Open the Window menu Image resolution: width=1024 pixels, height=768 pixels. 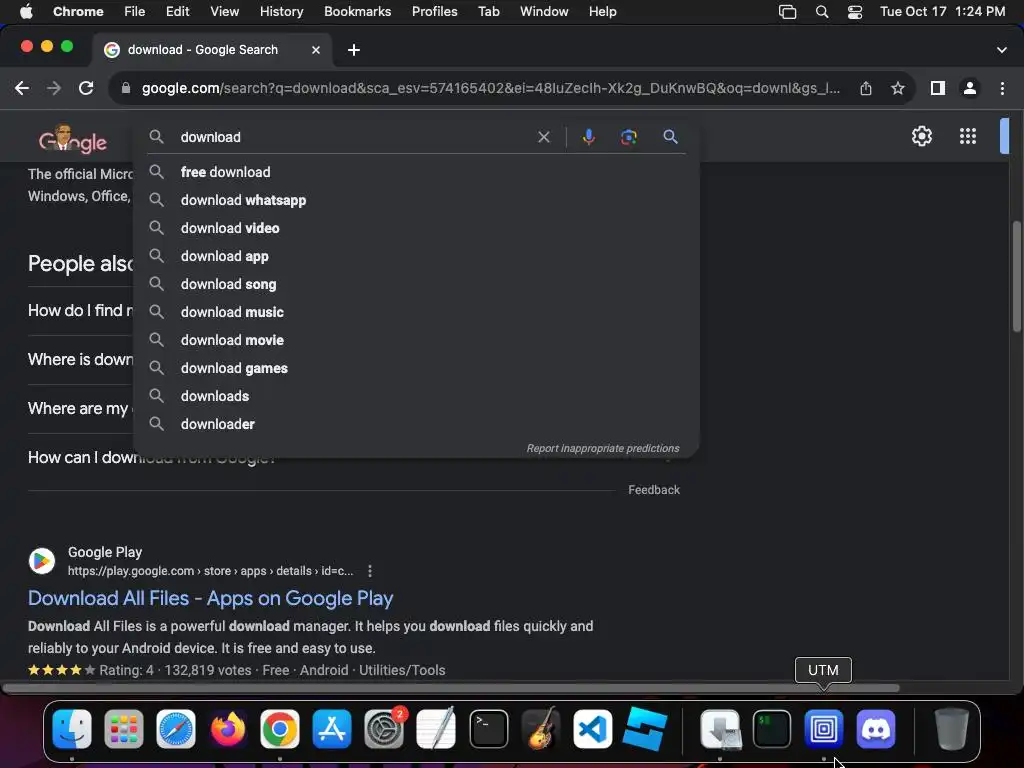[x=544, y=12]
